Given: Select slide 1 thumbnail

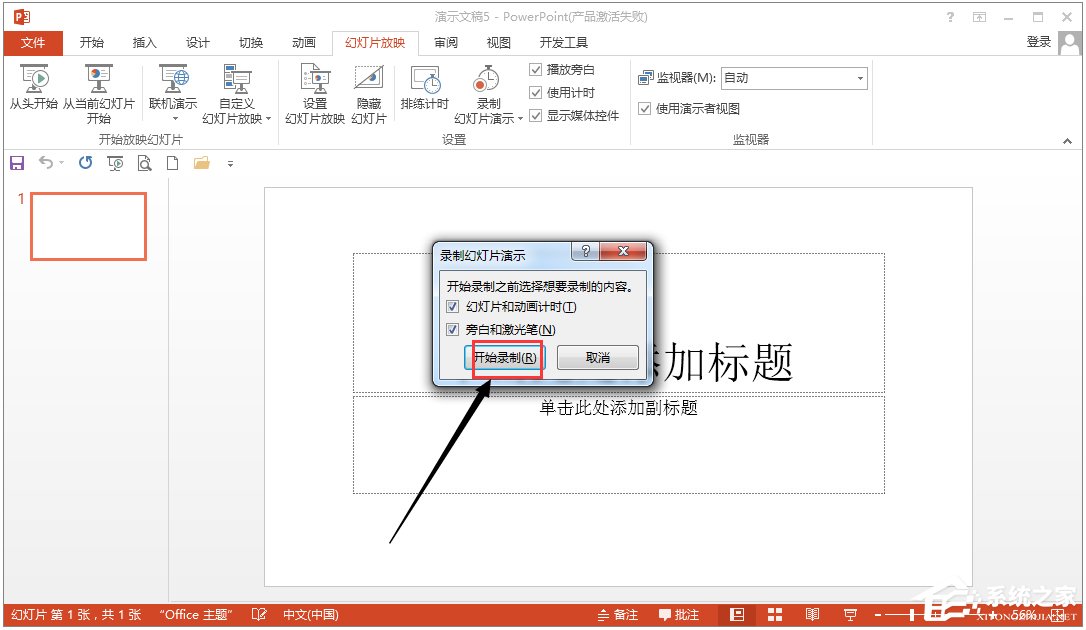Looking at the screenshot, I should point(89,226).
